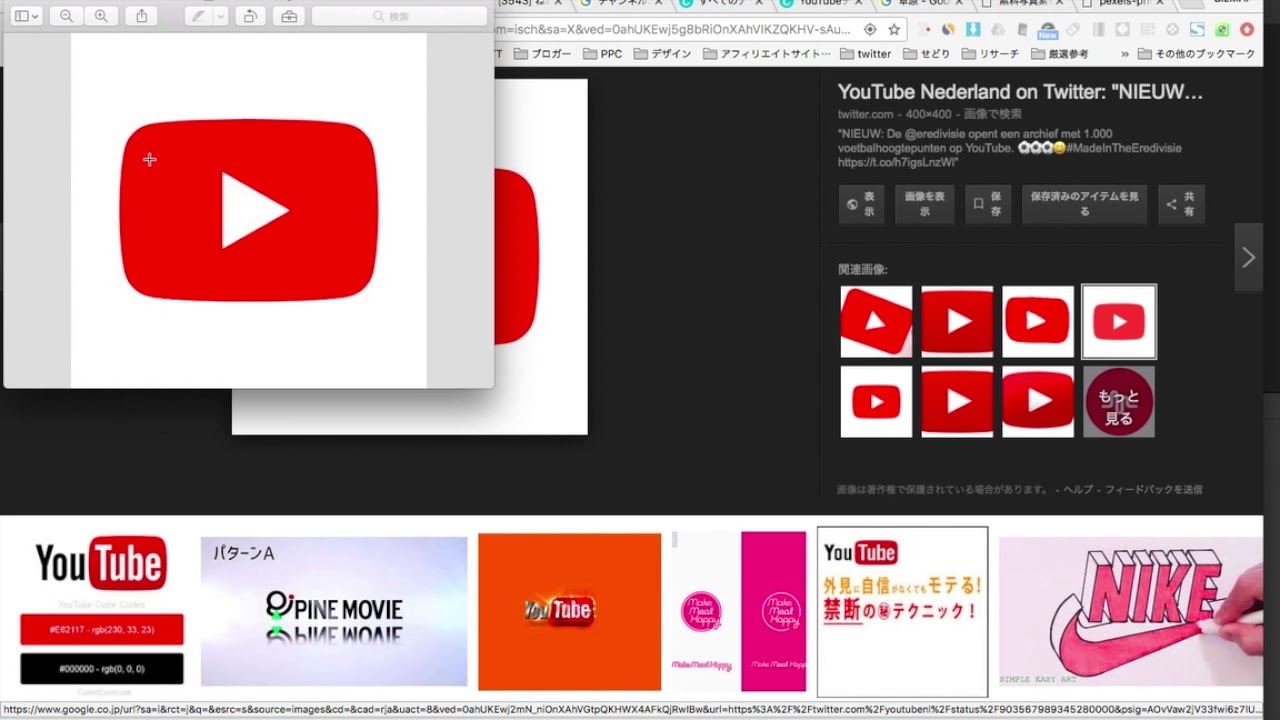This screenshot has height=720, width=1280.
Task: Open 禁断のテクニック YouTube image result
Action: pos(903,611)
